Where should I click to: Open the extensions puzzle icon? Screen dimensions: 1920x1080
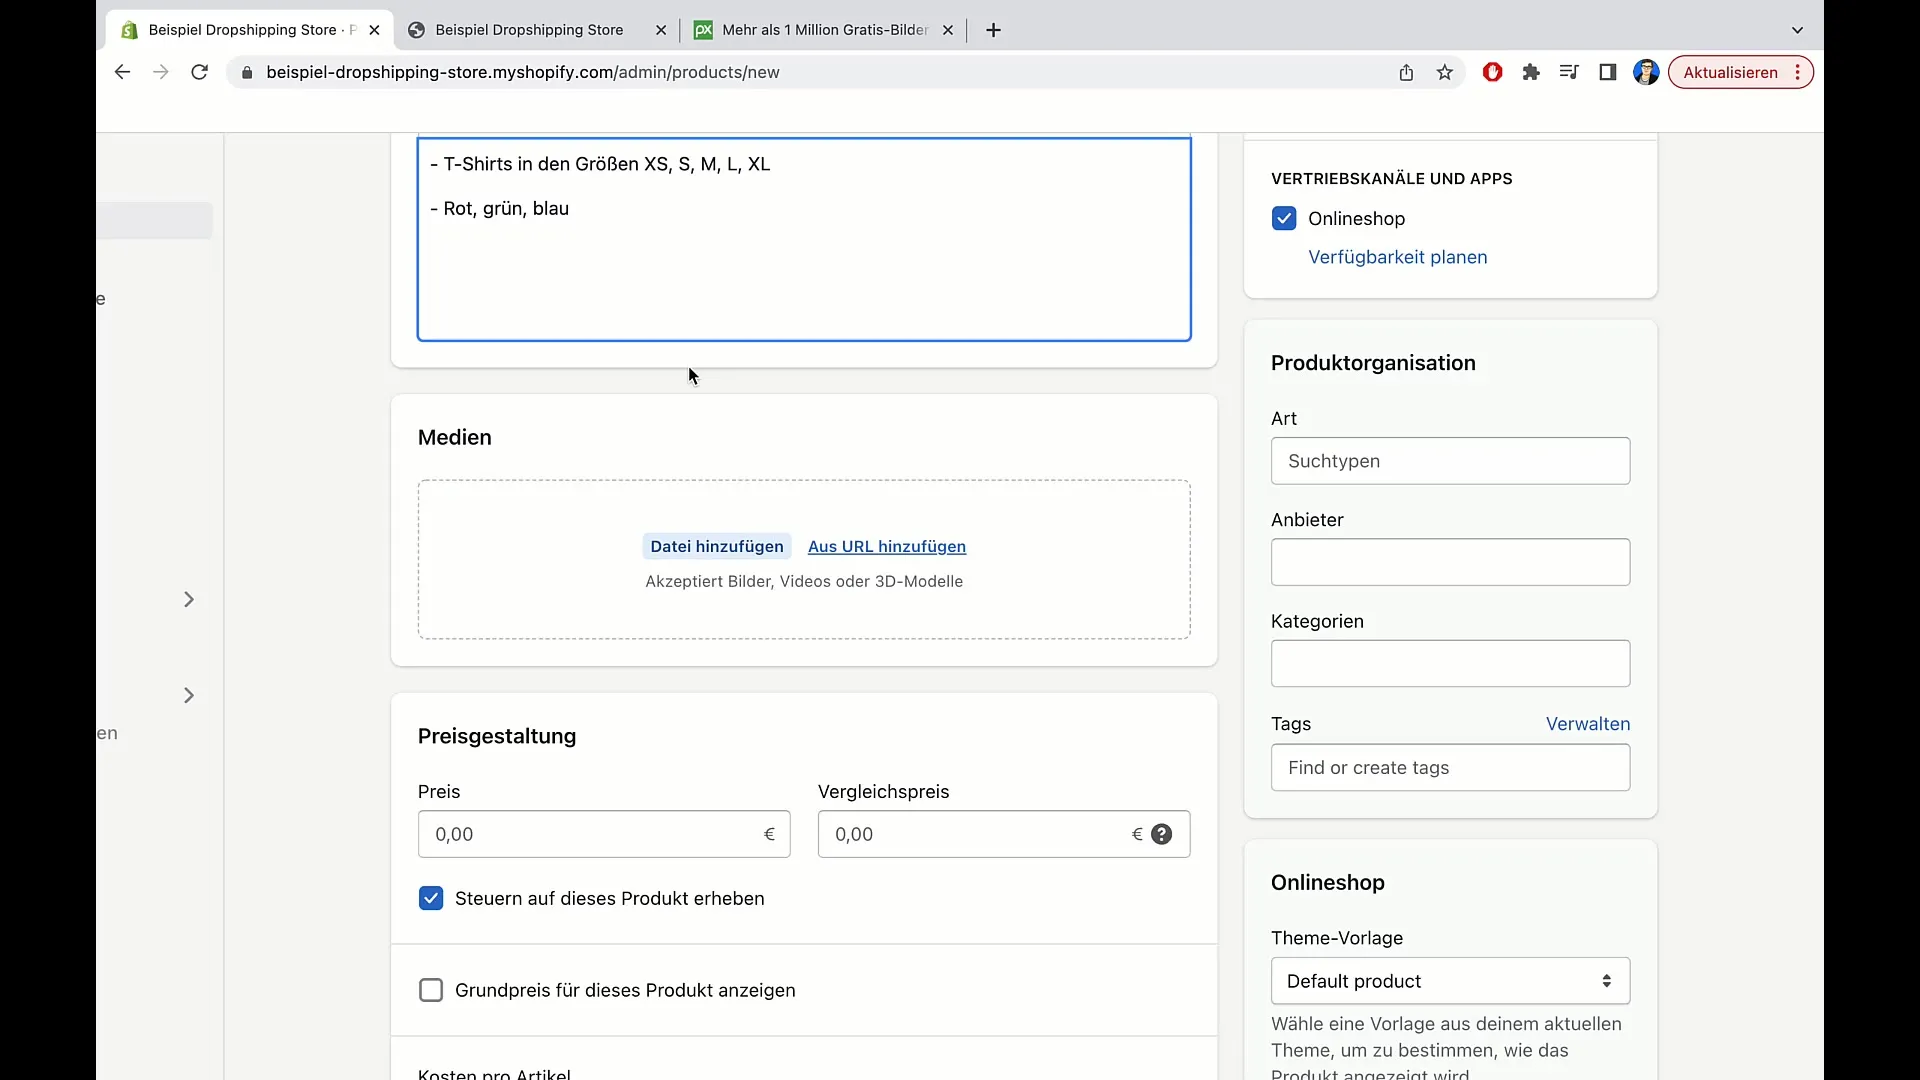pos(1531,72)
